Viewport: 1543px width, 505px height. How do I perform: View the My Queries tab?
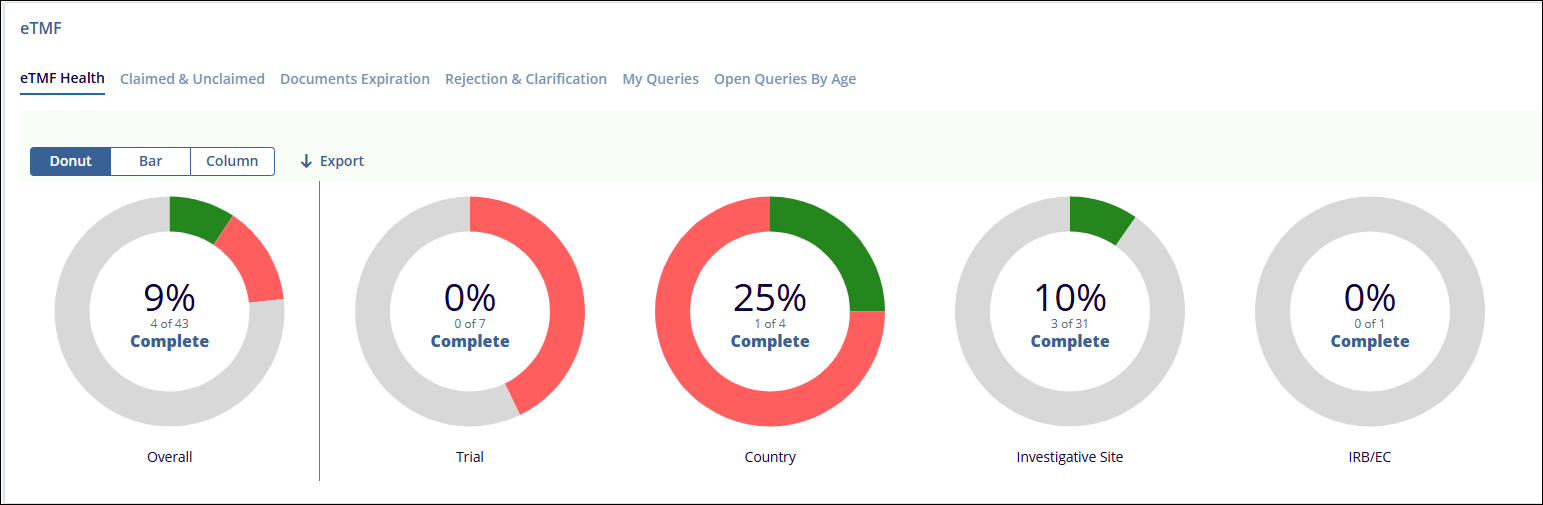coord(660,79)
